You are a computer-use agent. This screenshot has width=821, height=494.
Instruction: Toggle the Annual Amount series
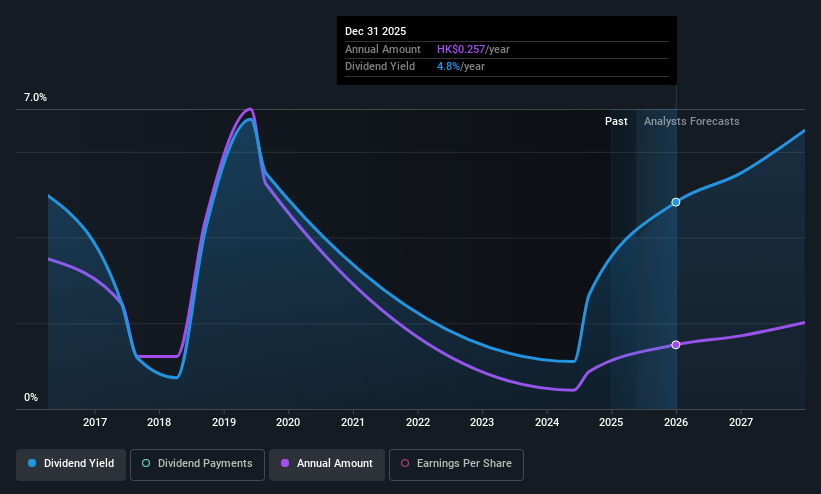click(x=327, y=464)
